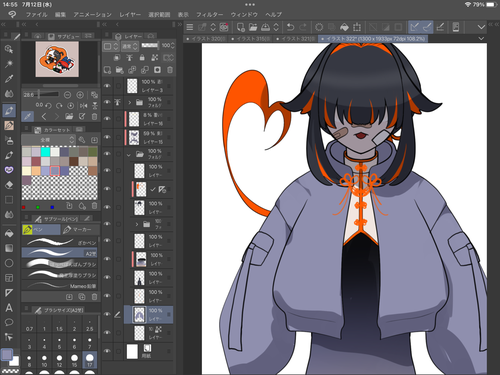Select the main foreground color box
Image resolution: width=500 pixels, height=375 pixels.
pyautogui.click(x=7, y=354)
